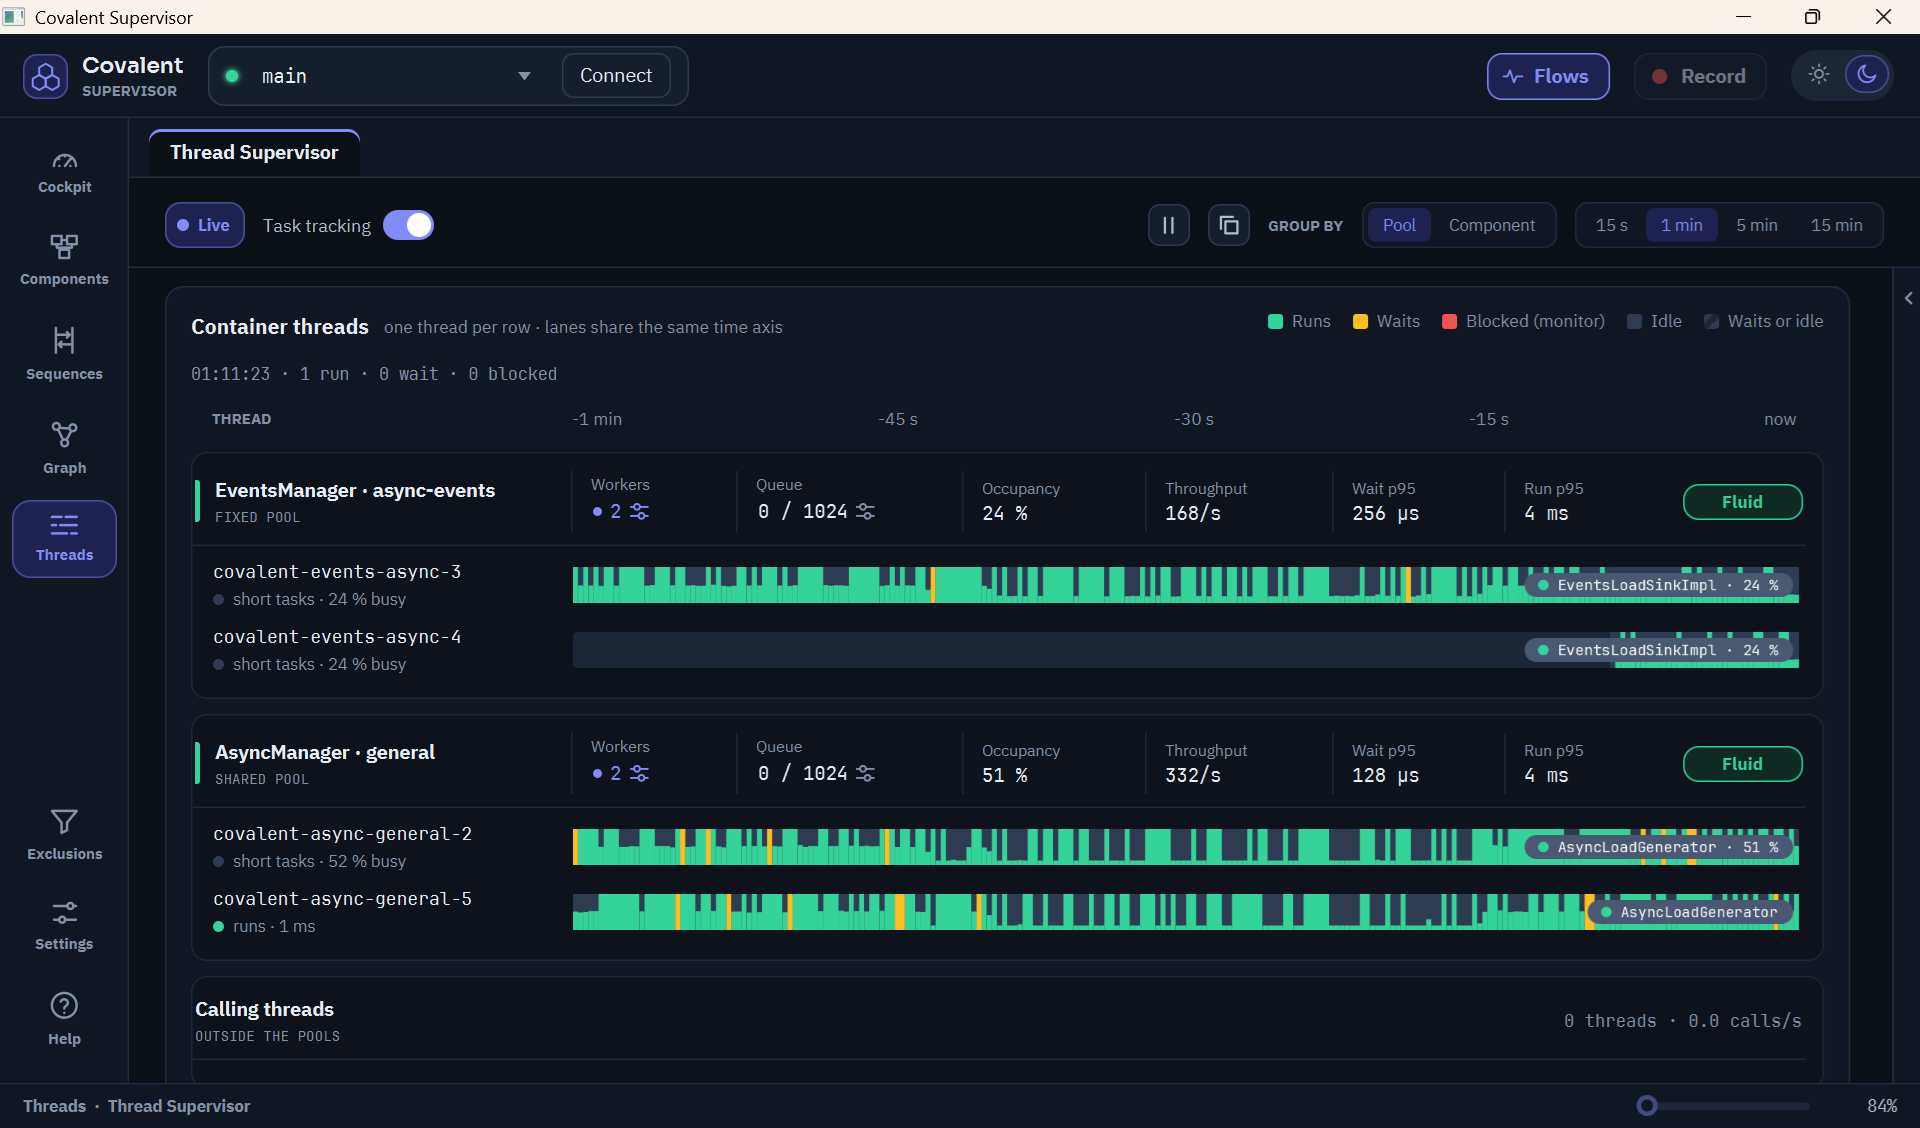Select the covalent-async-general-2 thread name
The width and height of the screenshot is (1920, 1128).
point(342,833)
